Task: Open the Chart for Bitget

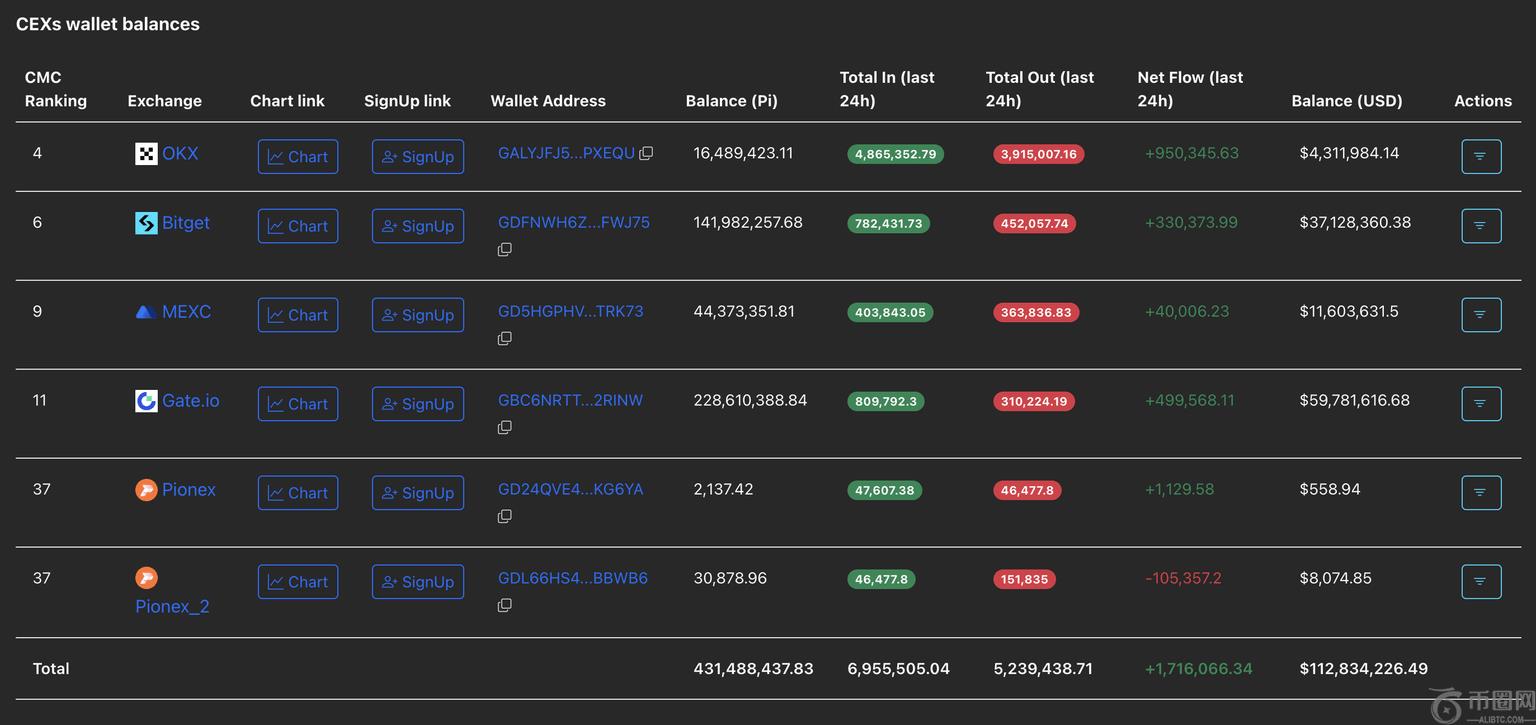Action: click(298, 226)
